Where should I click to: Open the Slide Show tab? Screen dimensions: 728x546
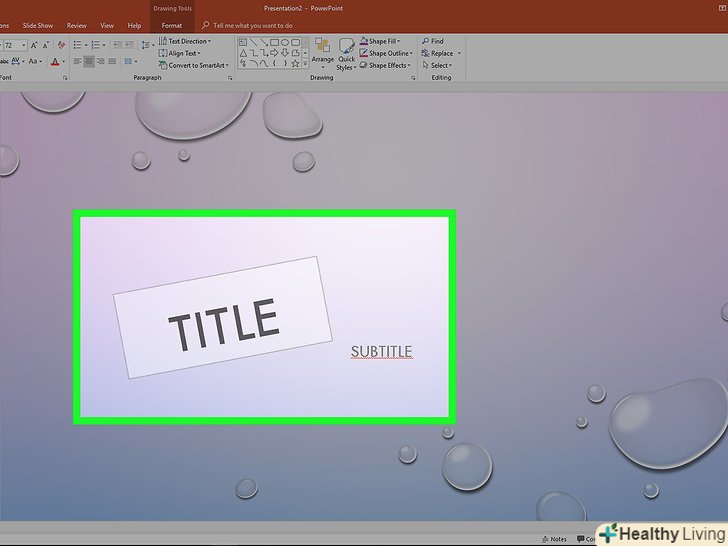click(38, 25)
